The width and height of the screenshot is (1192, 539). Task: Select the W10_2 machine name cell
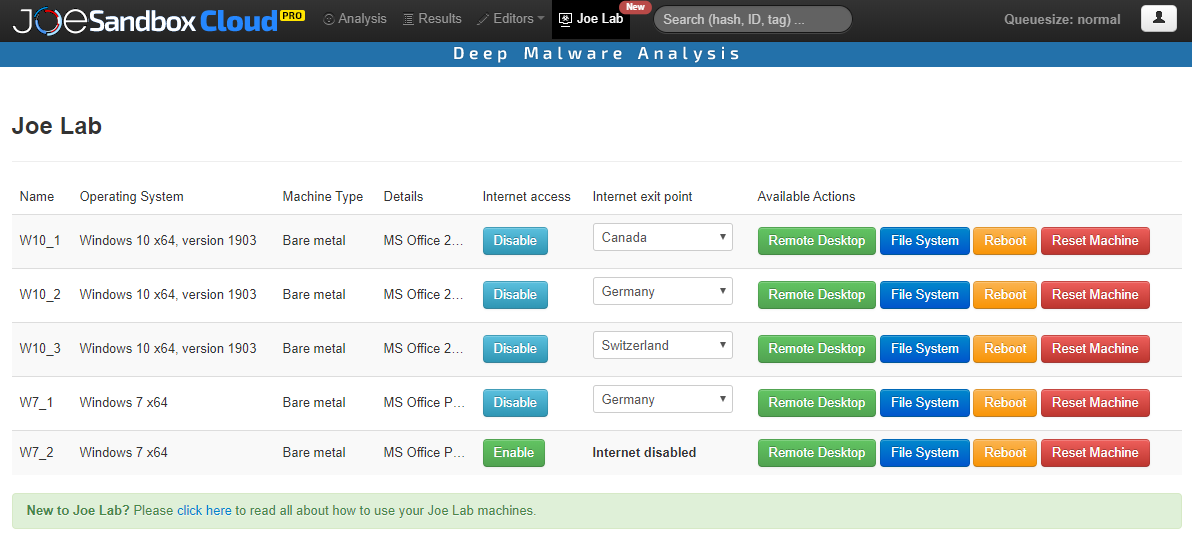(40, 295)
